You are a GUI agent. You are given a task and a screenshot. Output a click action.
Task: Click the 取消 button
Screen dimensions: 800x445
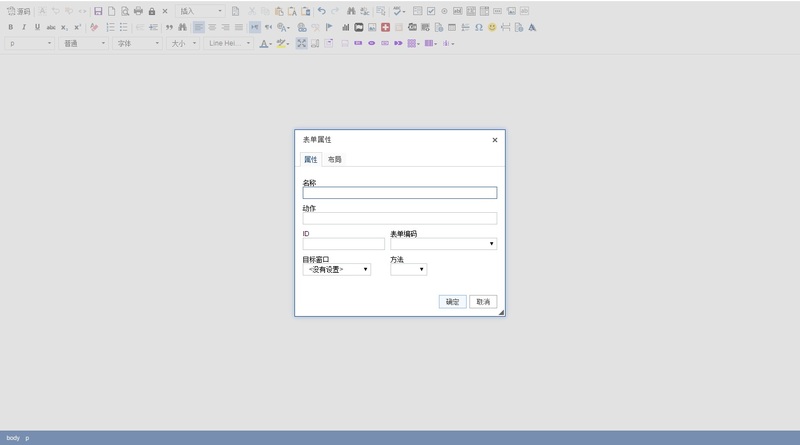(x=483, y=301)
